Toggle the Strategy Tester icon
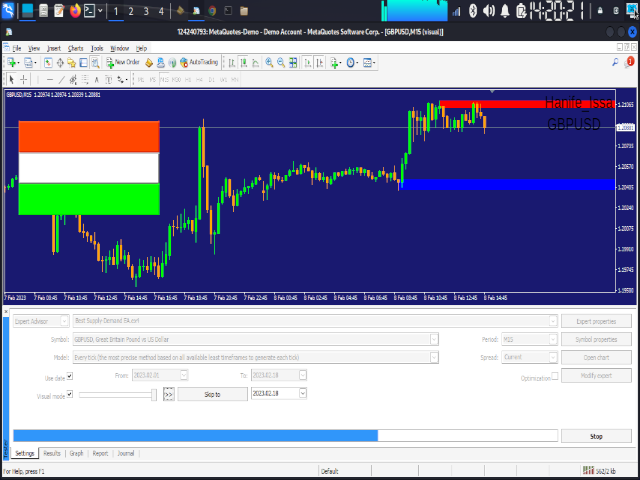The width and height of the screenshot is (640, 480). (x=95, y=62)
